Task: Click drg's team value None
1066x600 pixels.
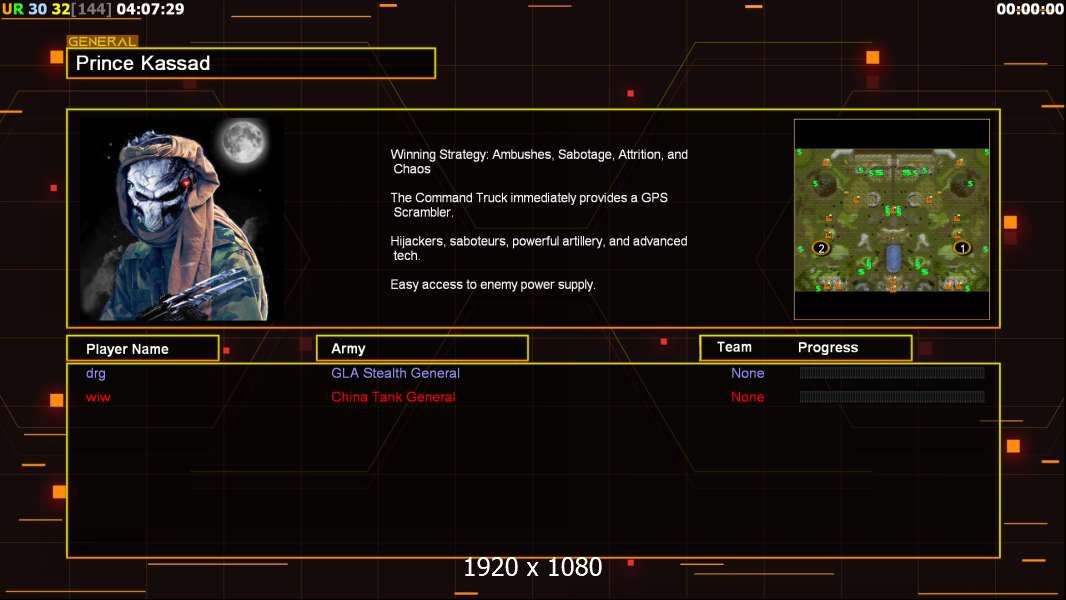Action: (747, 373)
